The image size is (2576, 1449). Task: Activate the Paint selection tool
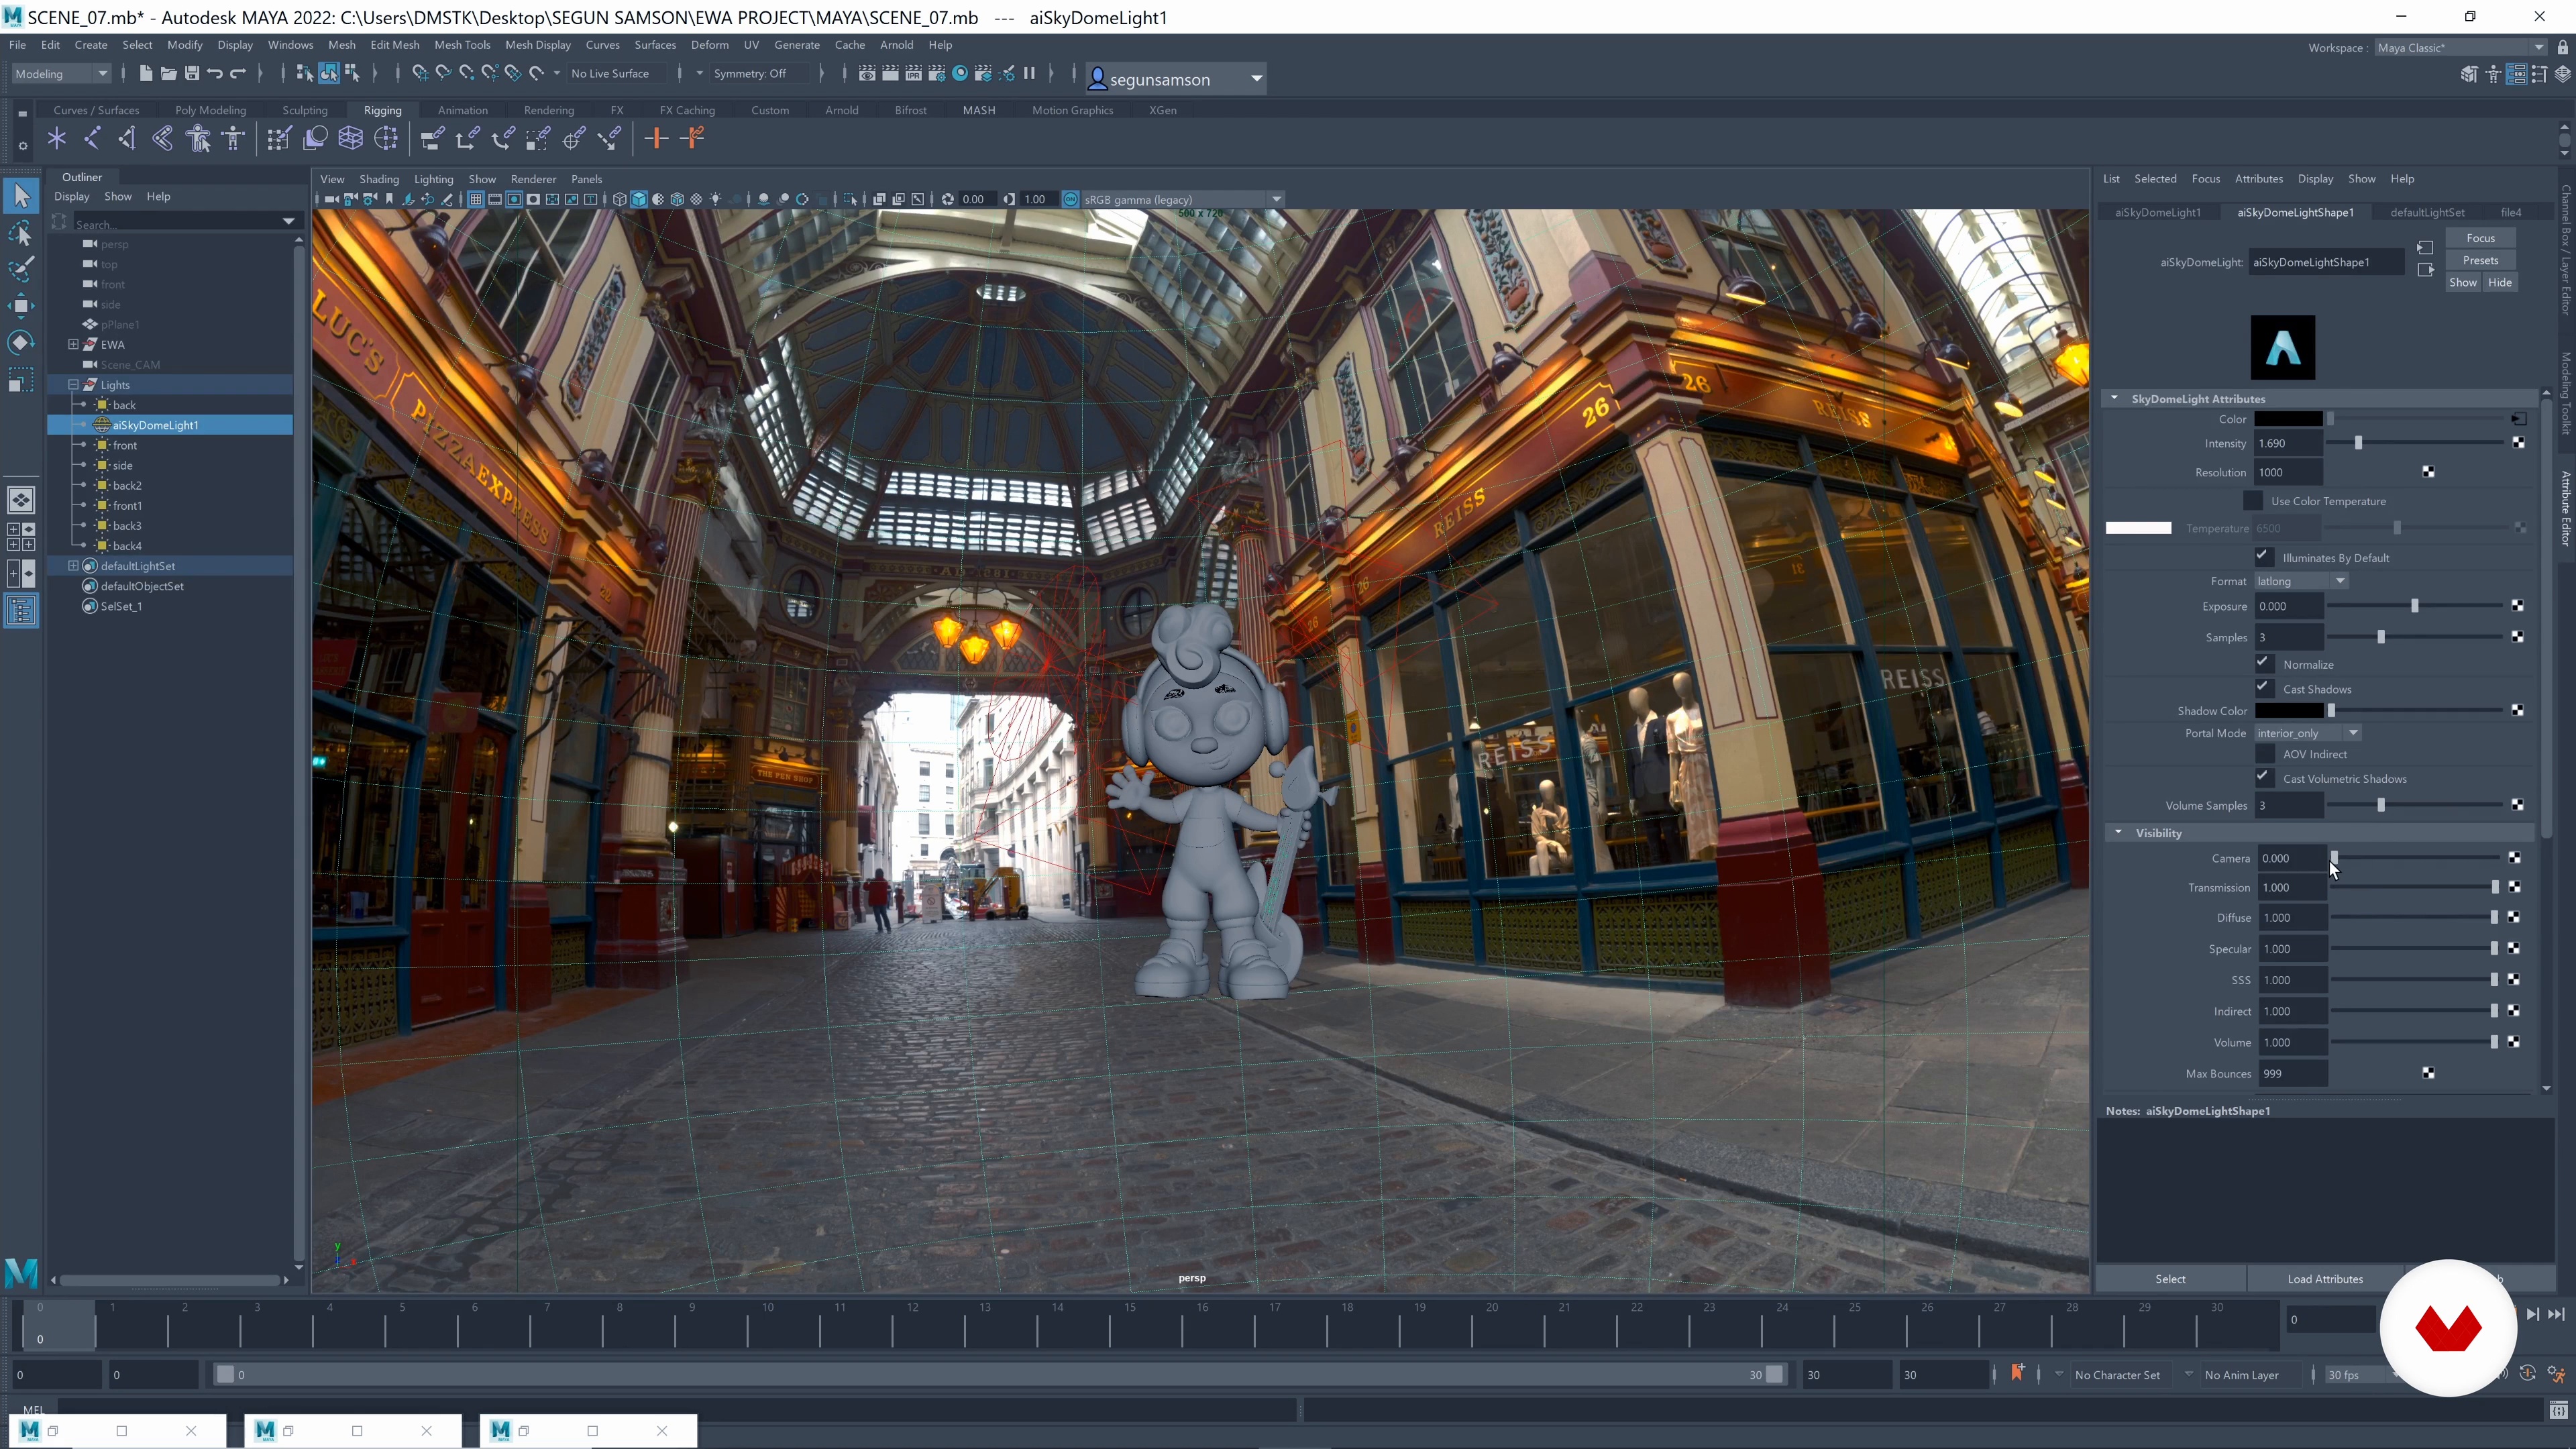(21, 269)
